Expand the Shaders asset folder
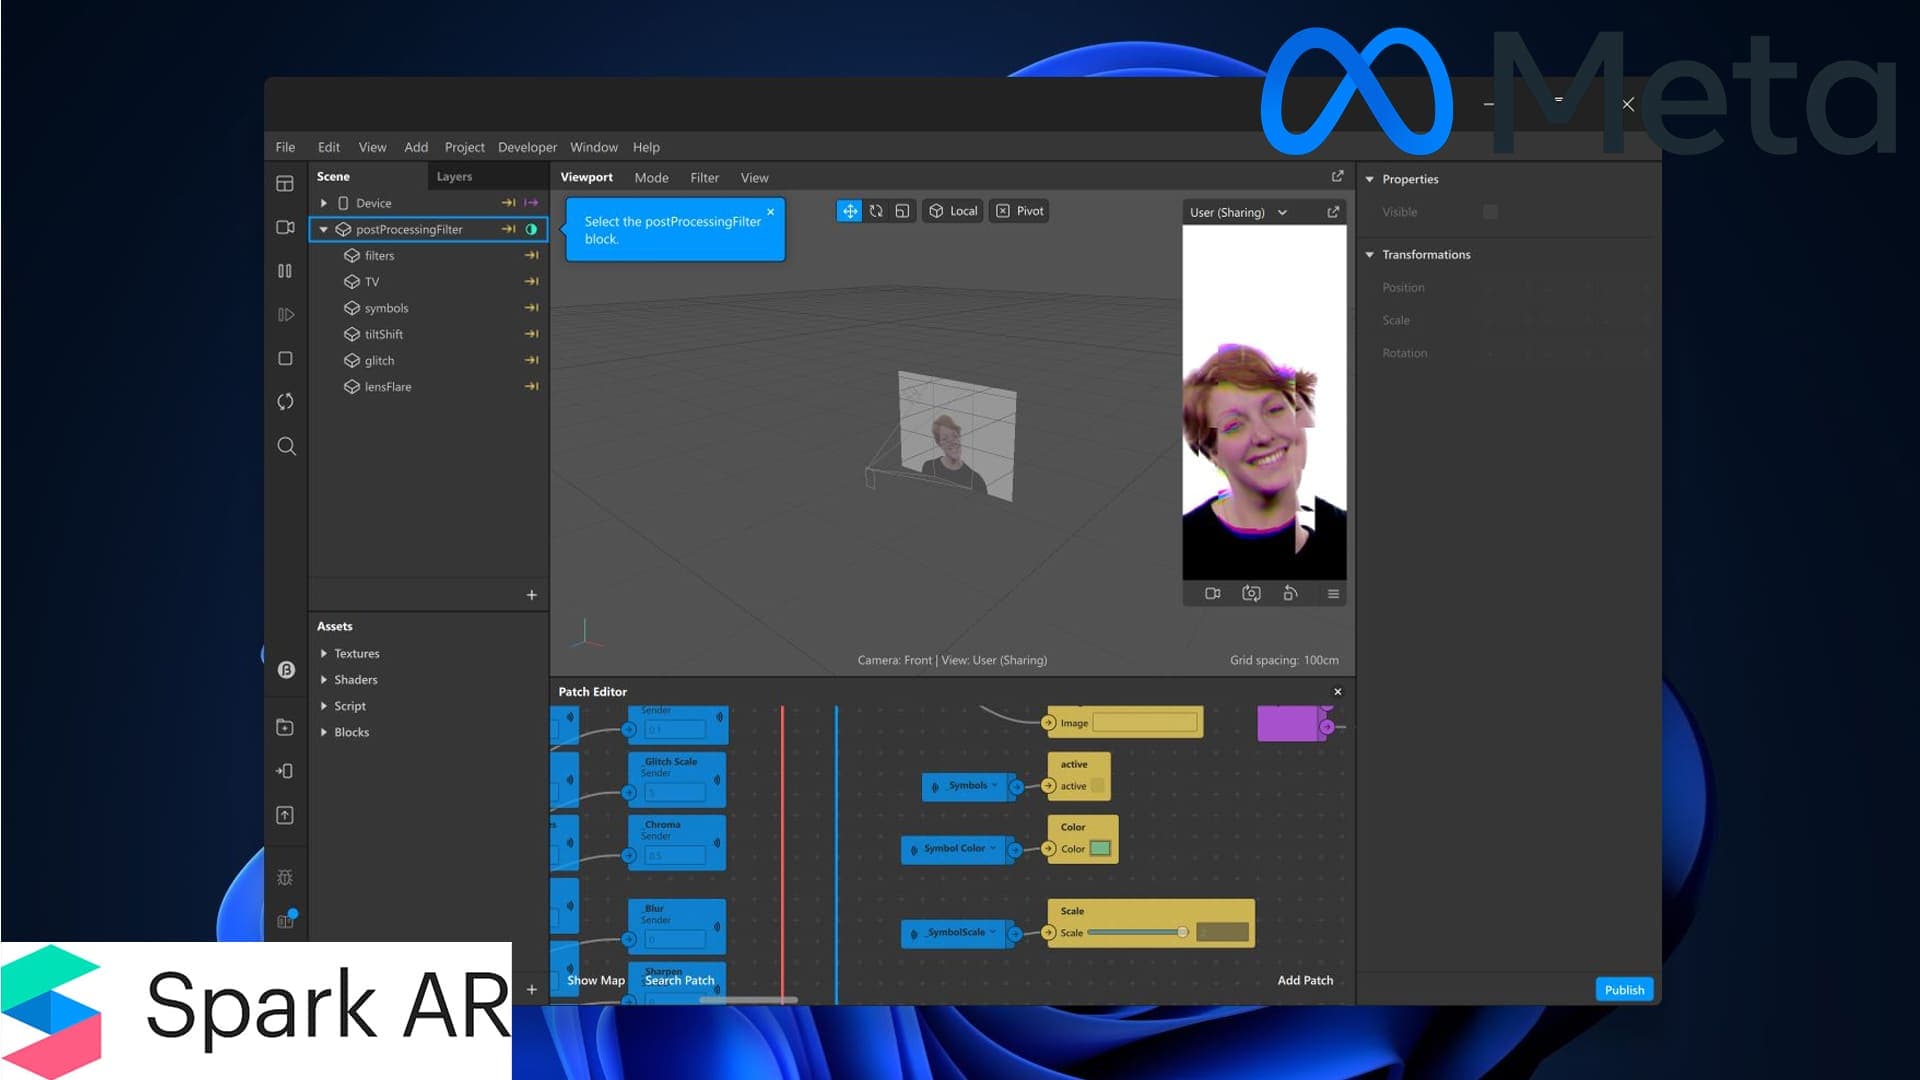The height and width of the screenshot is (1080, 1920). (x=323, y=679)
